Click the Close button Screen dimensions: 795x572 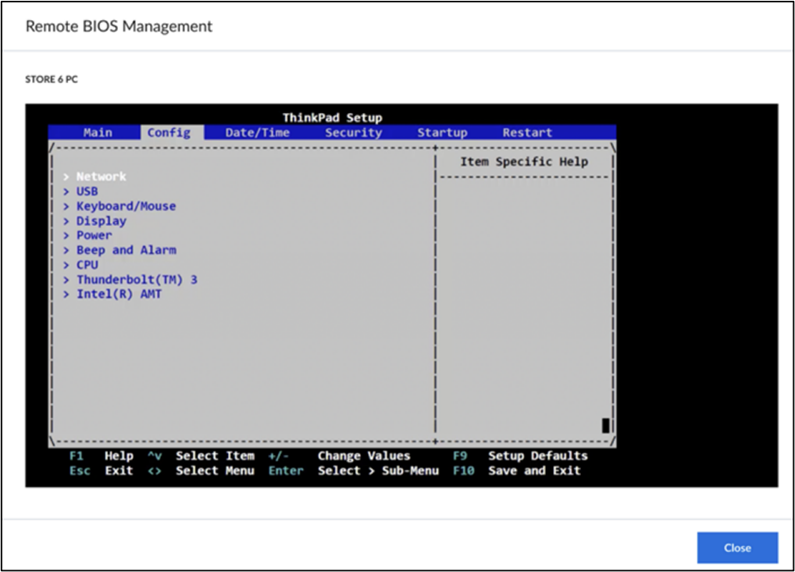(x=737, y=548)
